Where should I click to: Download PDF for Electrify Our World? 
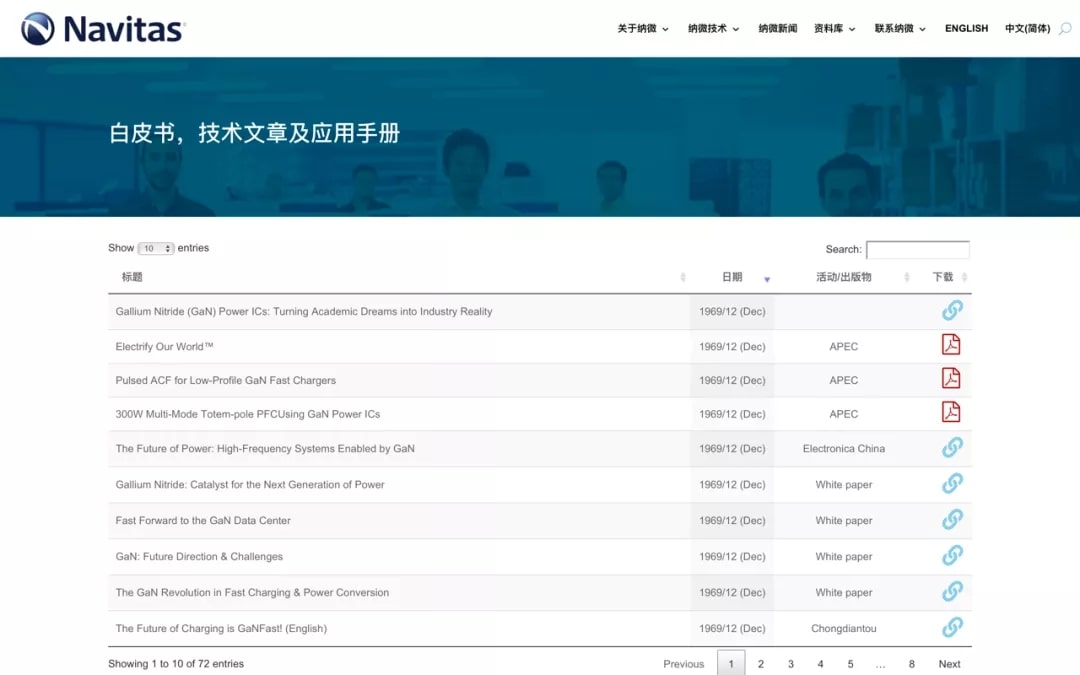click(x=951, y=345)
